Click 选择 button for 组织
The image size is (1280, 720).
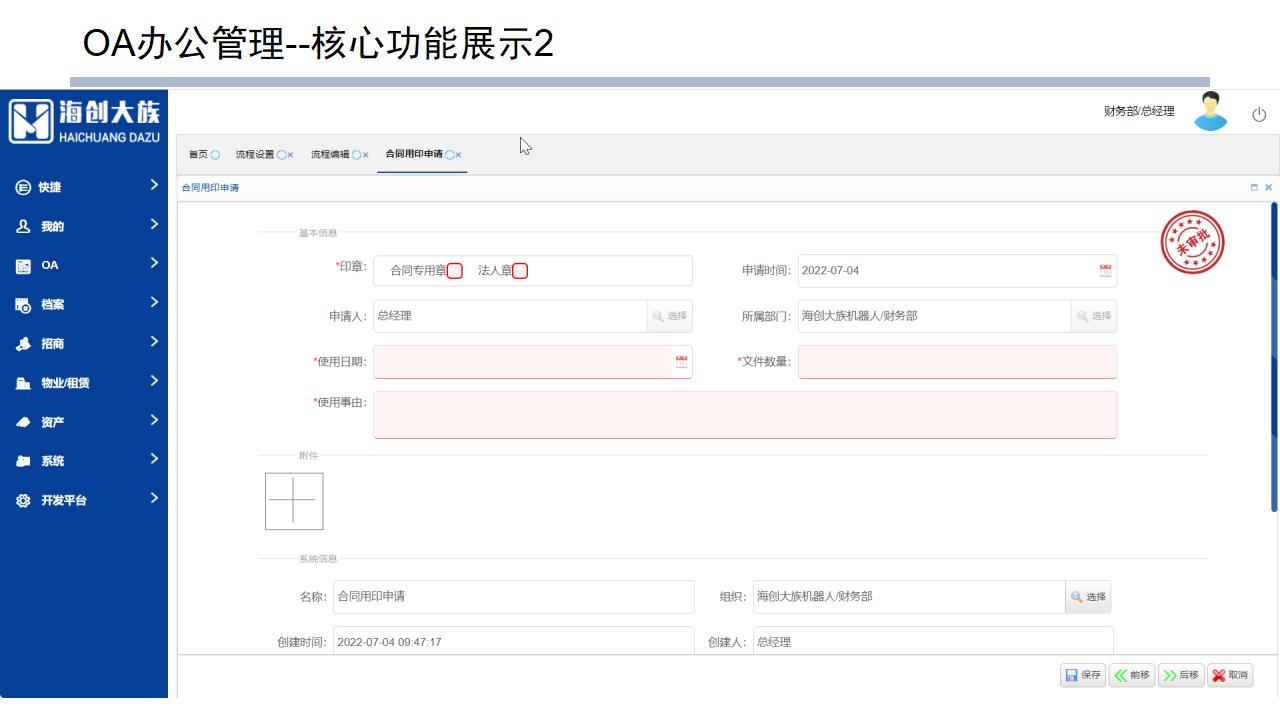1088,597
